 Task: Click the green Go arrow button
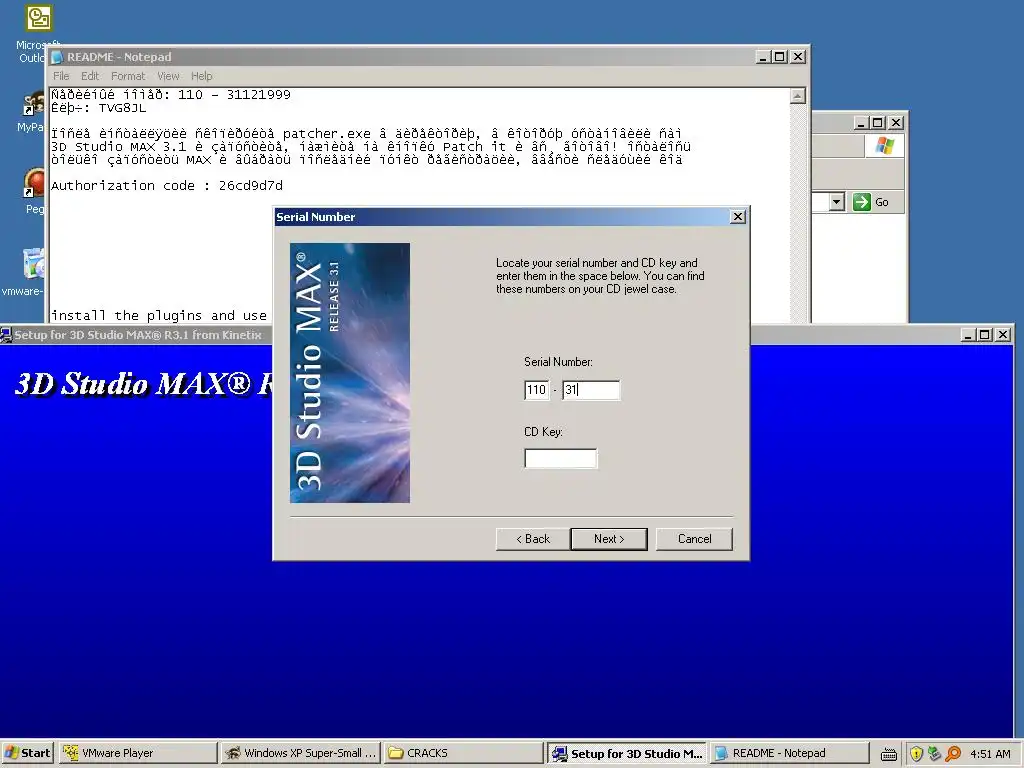click(862, 202)
